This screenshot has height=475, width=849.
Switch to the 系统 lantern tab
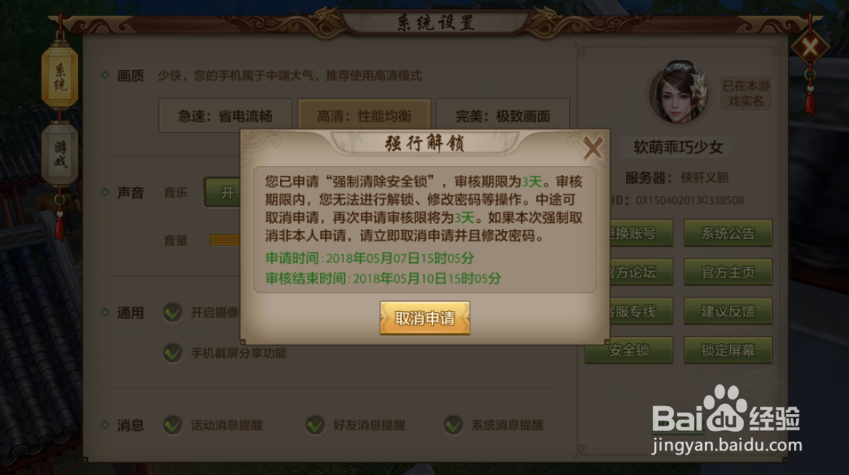click(x=60, y=77)
